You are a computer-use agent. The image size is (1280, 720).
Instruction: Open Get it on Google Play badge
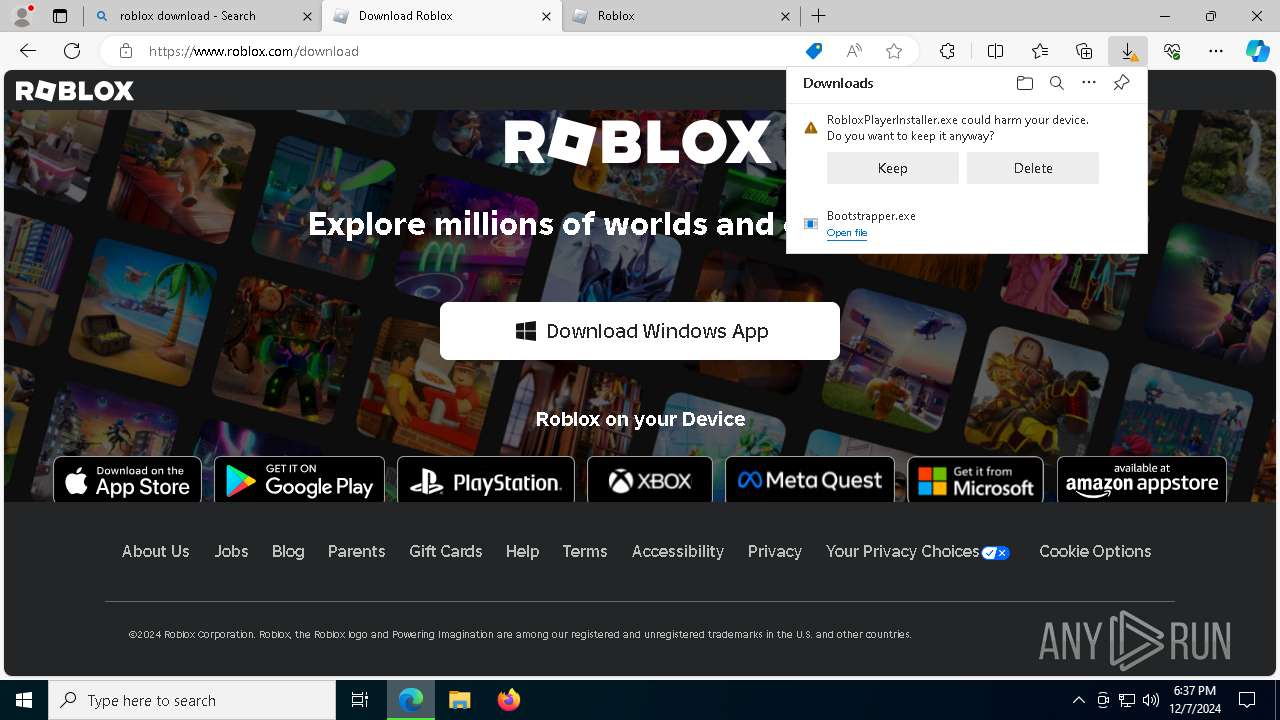[x=299, y=480]
